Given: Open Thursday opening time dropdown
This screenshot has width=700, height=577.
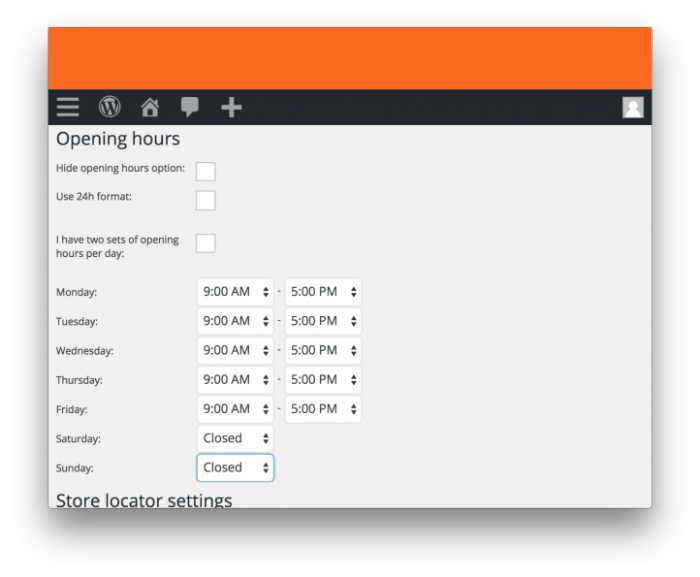Looking at the screenshot, I should coord(235,380).
